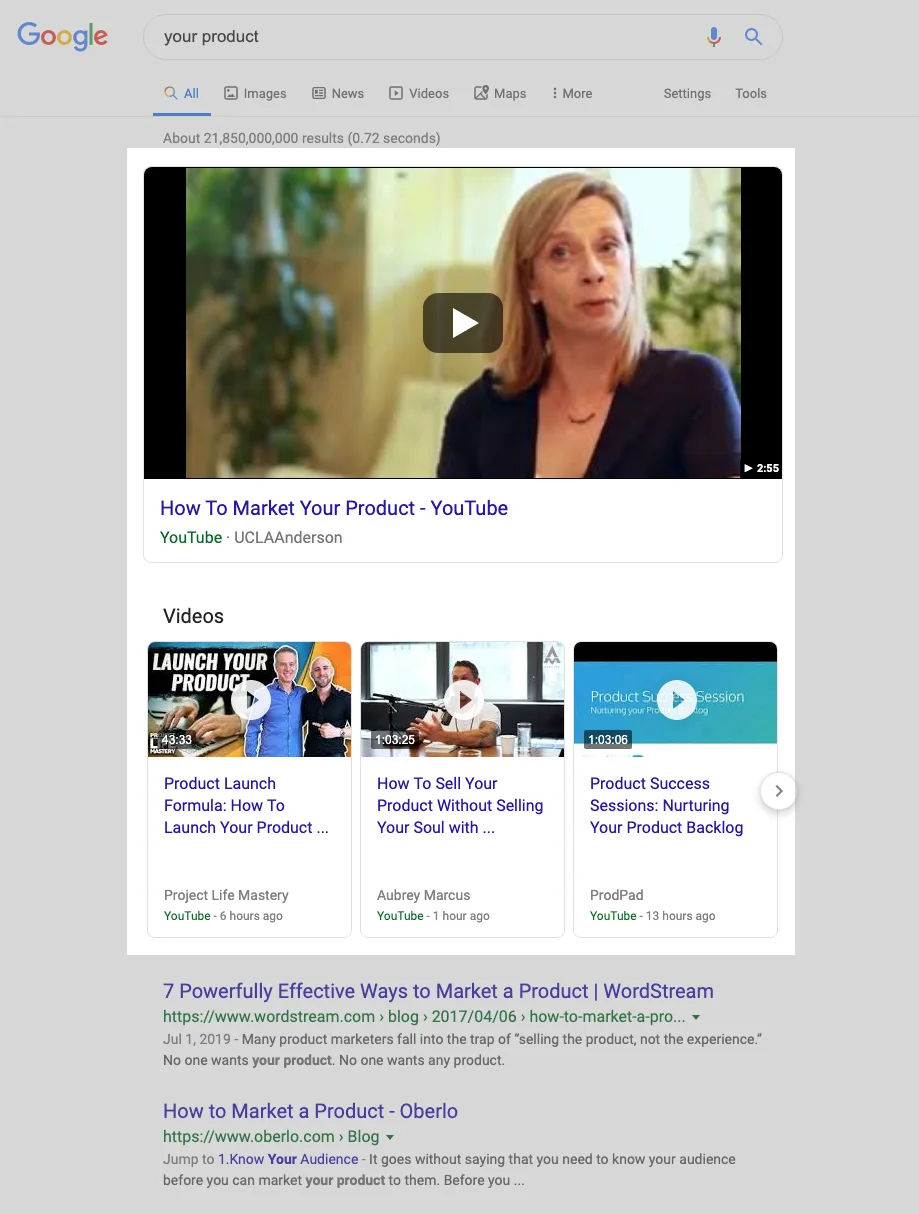919x1214 pixels.
Task: Play the Aubrey Marcus podcast video
Action: pos(463,700)
